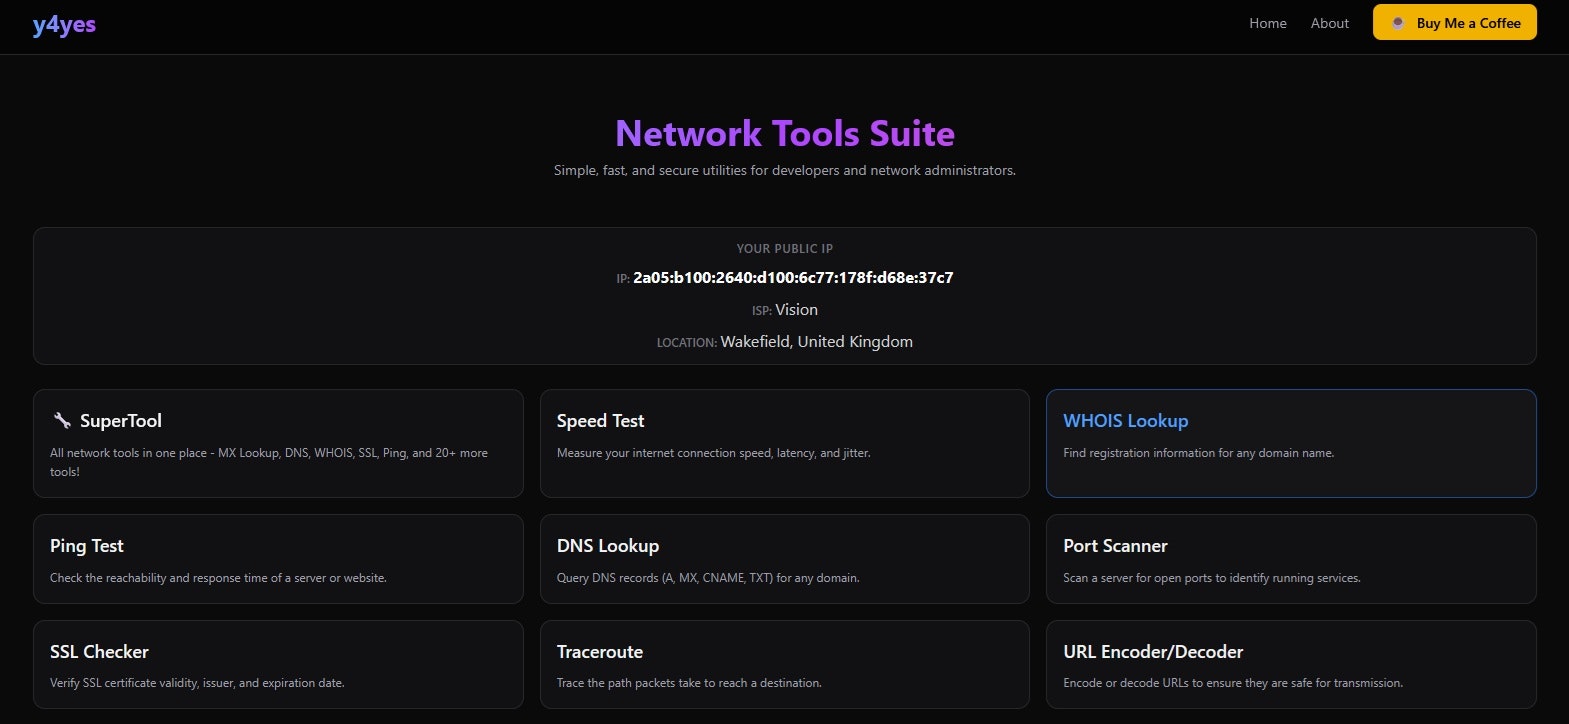1569x724 pixels.
Task: Click URL Encoder description about safe transmission
Action: pos(1233,683)
